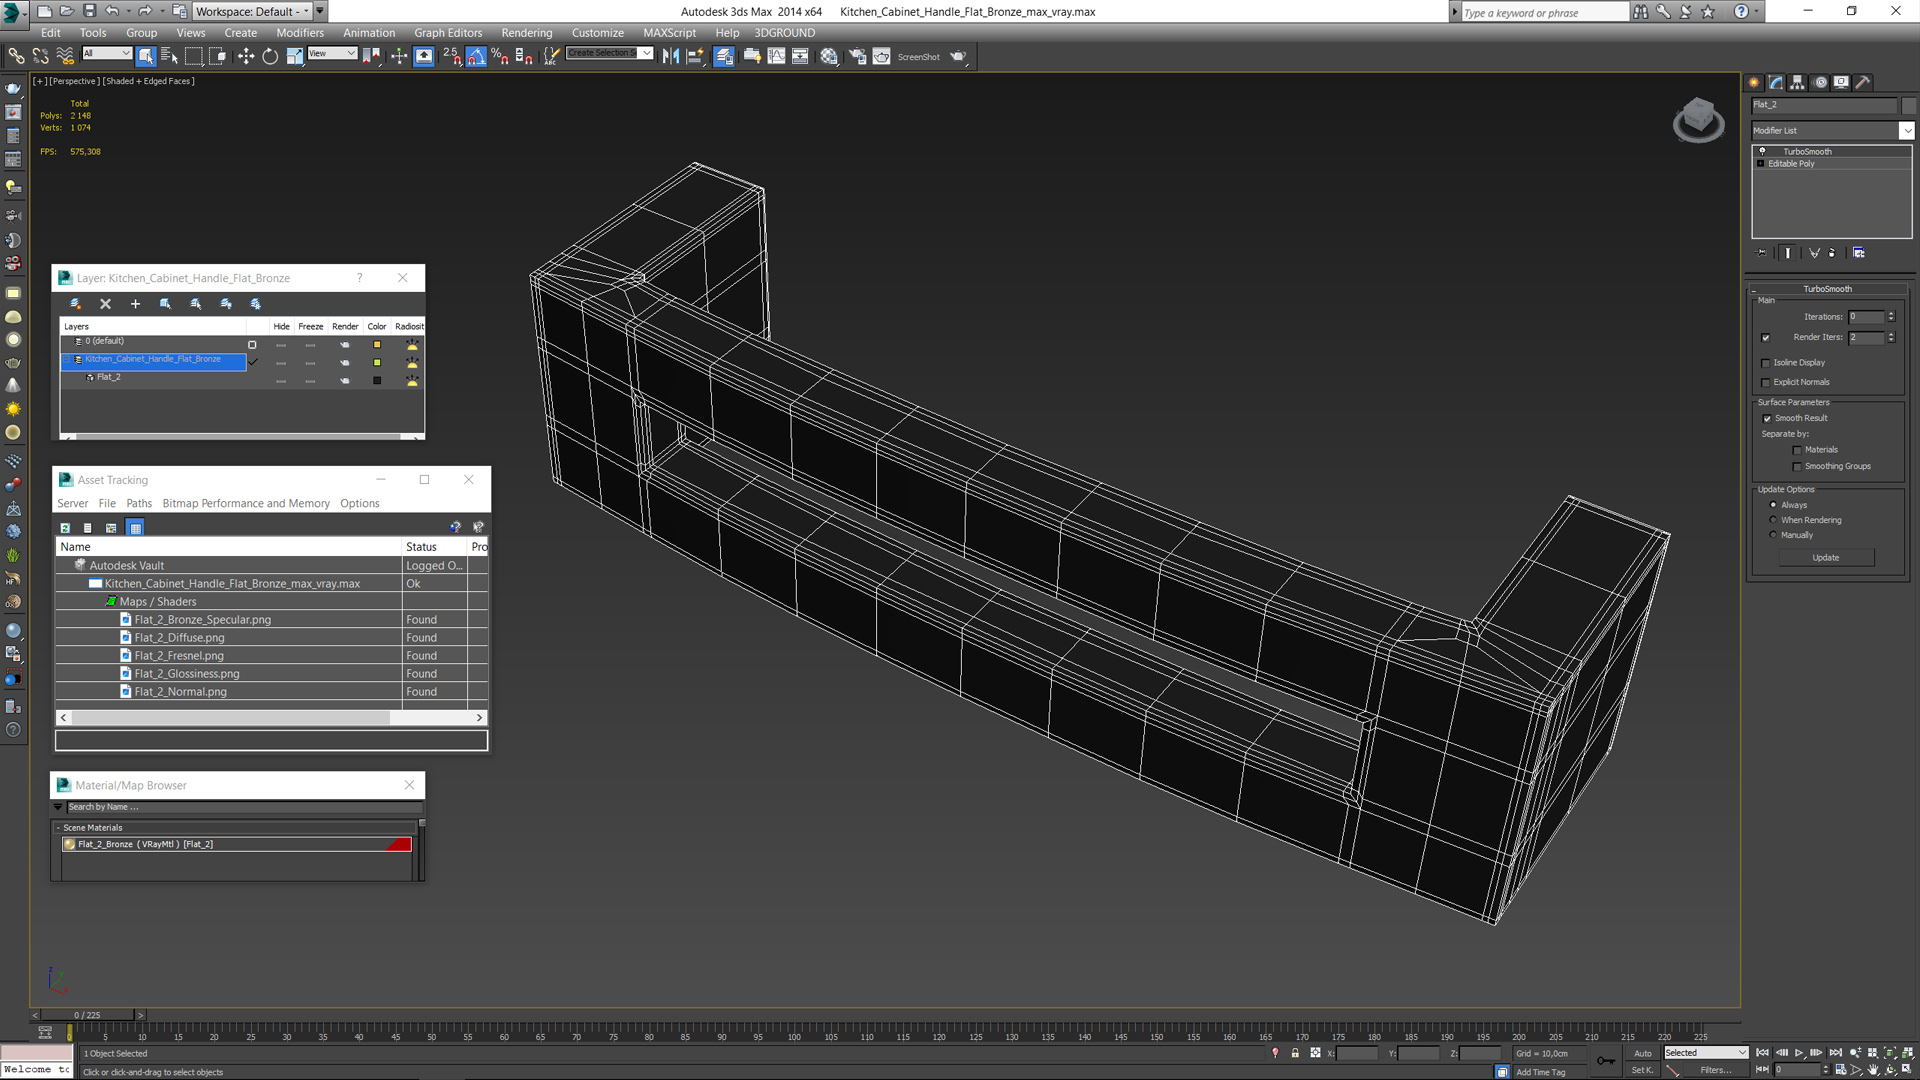Click the Flat_2 layer color swatch
The image size is (1920, 1080).
pos(377,381)
